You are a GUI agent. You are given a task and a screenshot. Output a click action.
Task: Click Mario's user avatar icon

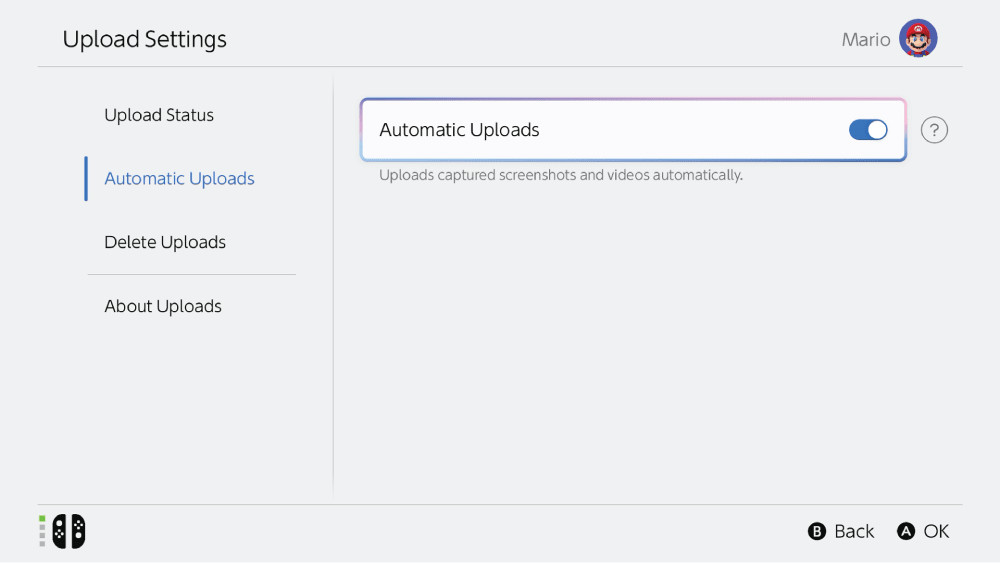pos(918,39)
